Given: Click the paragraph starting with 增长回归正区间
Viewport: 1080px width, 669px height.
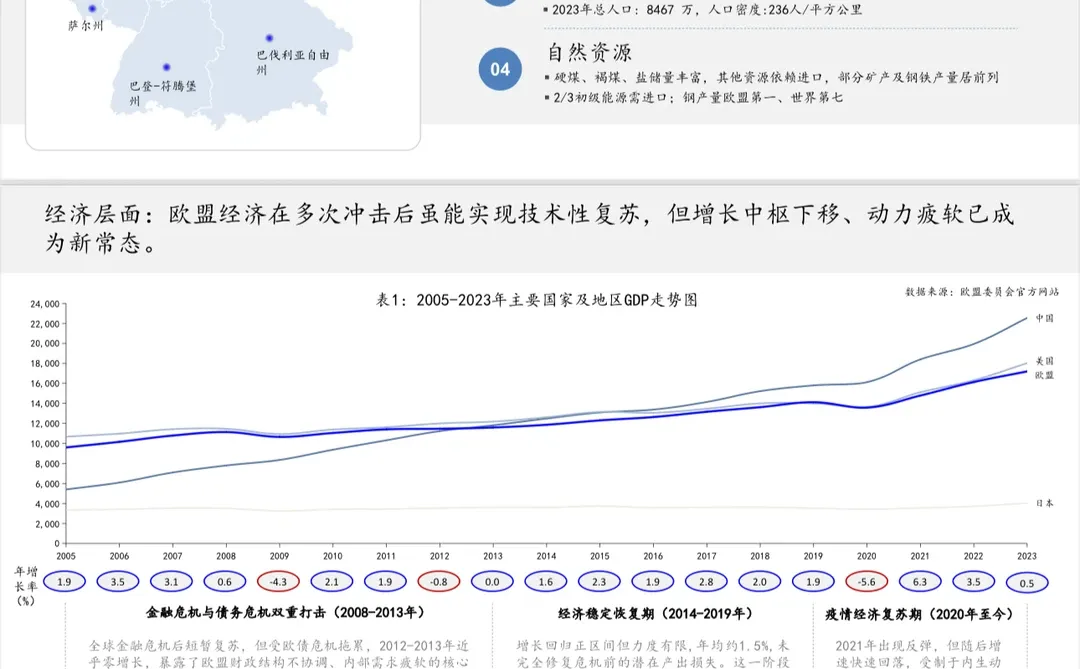Looking at the screenshot, I should [653, 655].
